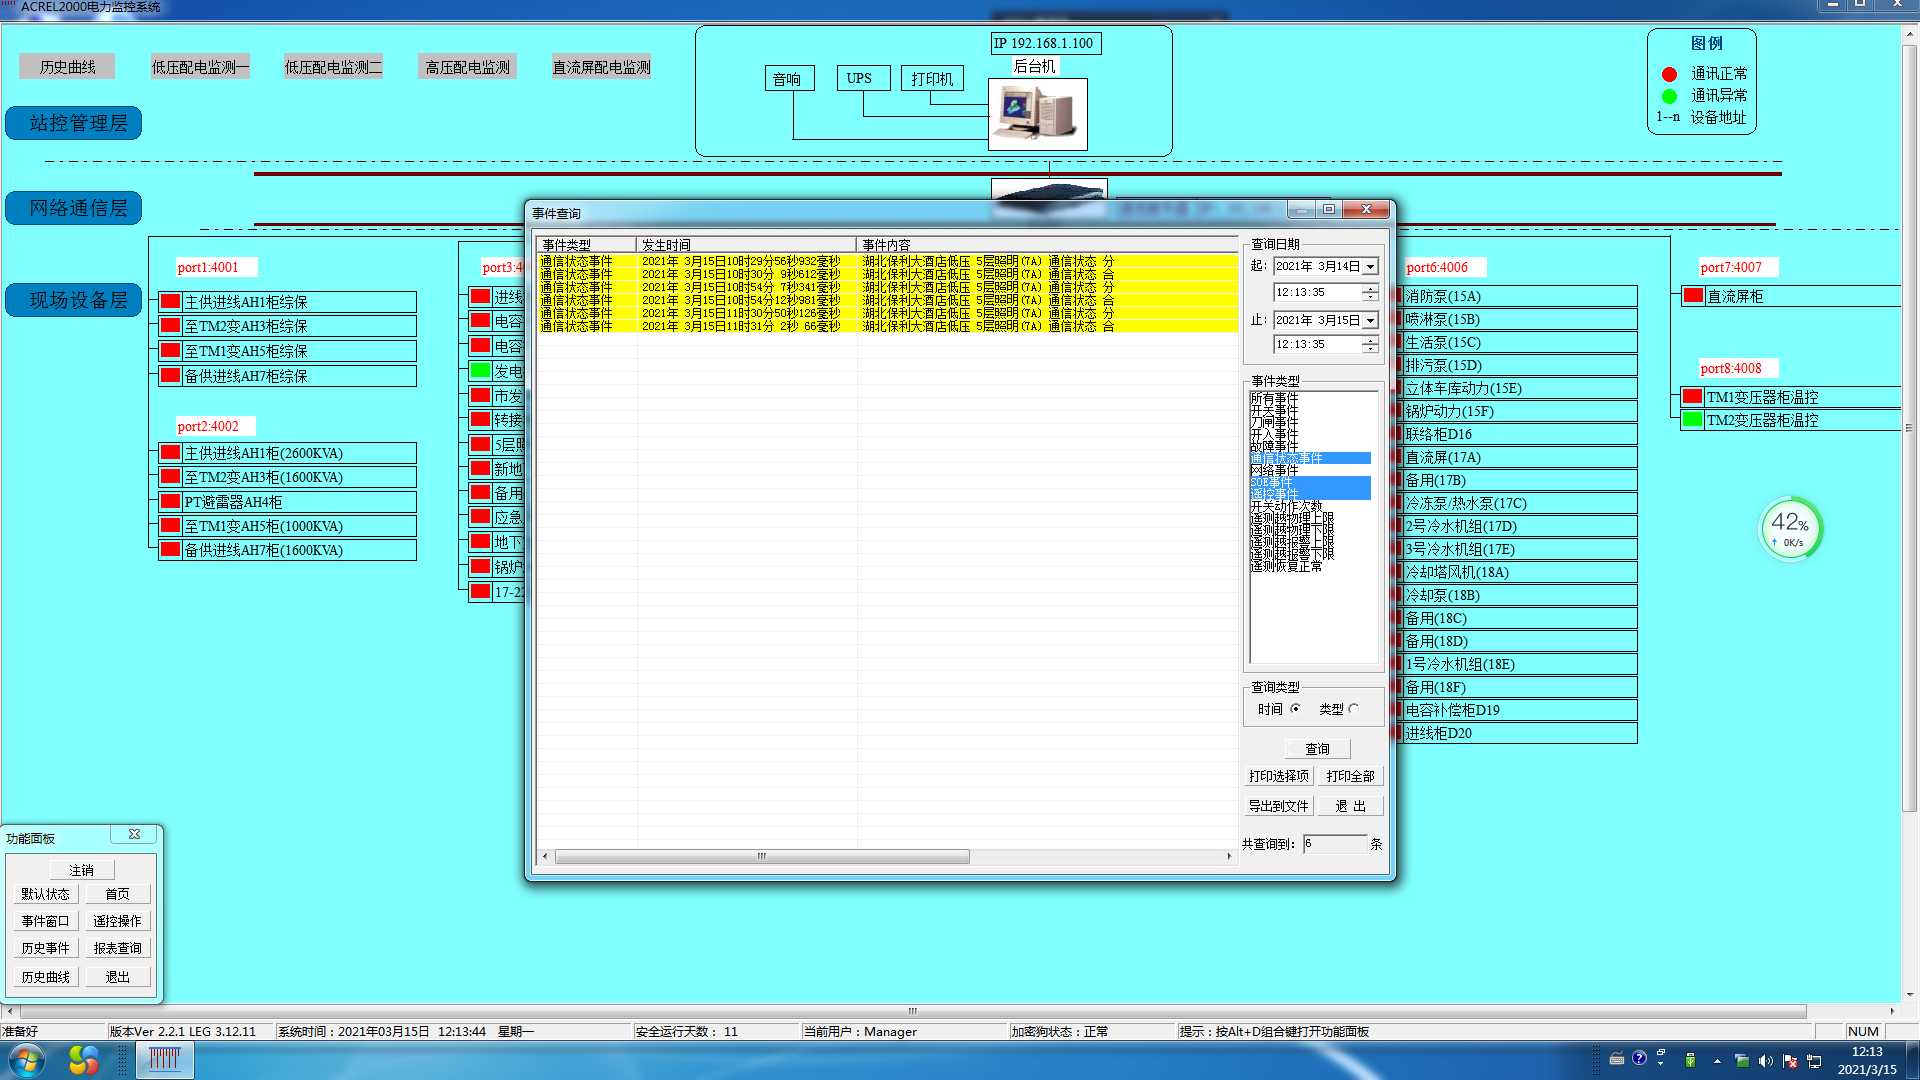1920x1080 pixels.
Task: Click red indicator for PT避雷器AH4柜
Action: tap(171, 502)
